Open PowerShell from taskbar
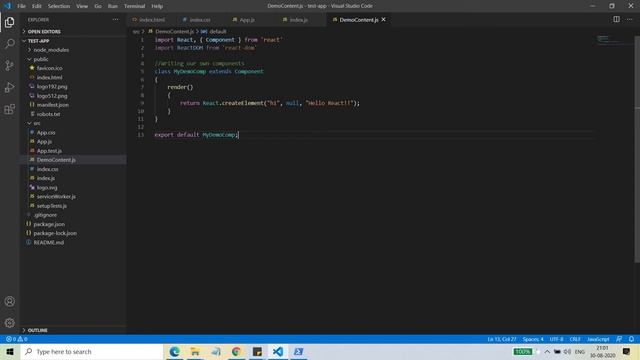The width and height of the screenshot is (640, 360). coord(298,351)
